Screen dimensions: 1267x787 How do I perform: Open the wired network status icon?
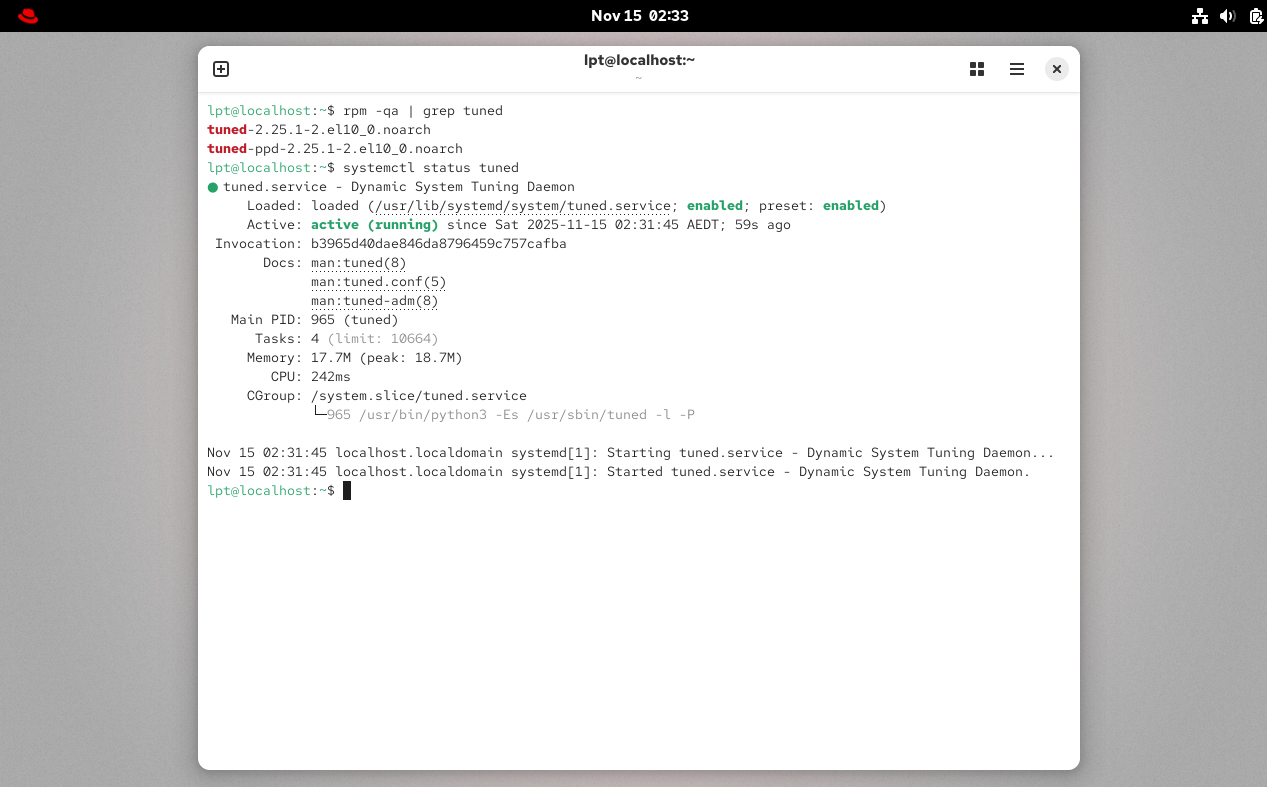[1200, 16]
